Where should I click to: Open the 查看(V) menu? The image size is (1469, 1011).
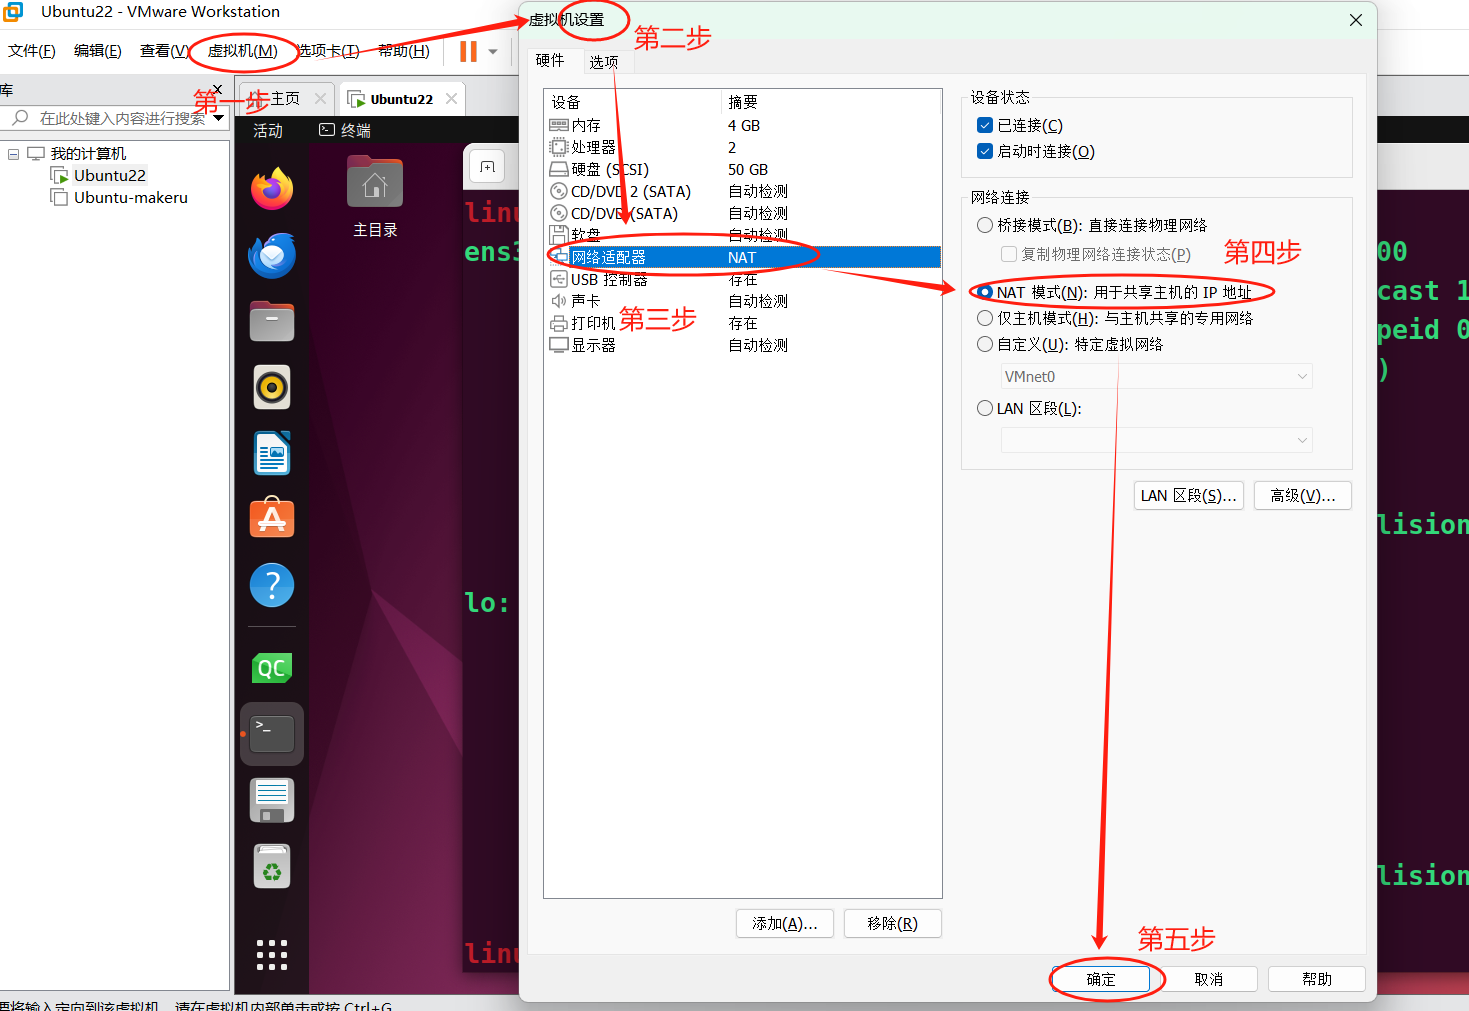164,51
